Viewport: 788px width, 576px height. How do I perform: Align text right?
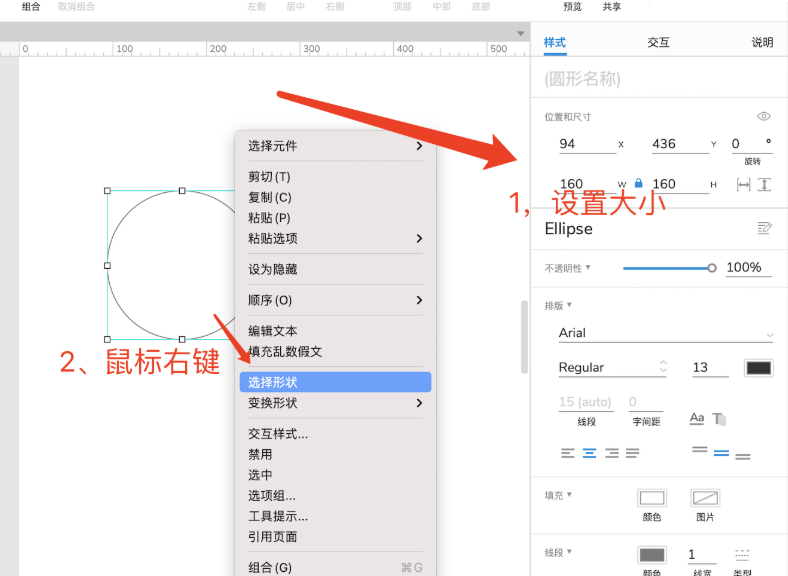[612, 453]
